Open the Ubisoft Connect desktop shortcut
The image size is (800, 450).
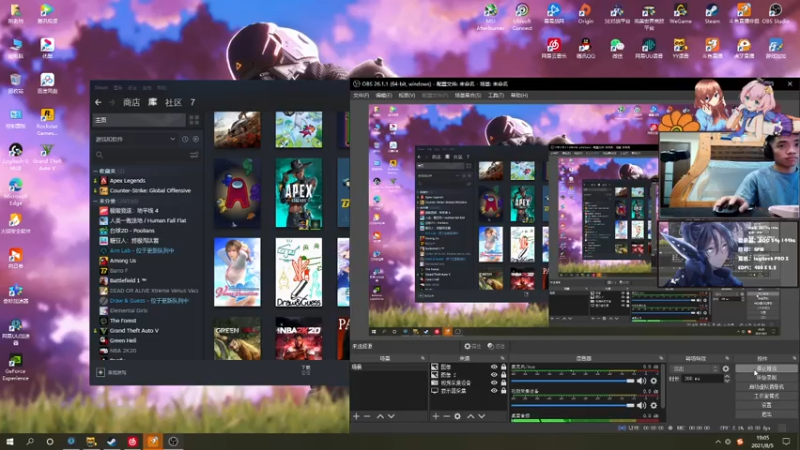(522, 17)
